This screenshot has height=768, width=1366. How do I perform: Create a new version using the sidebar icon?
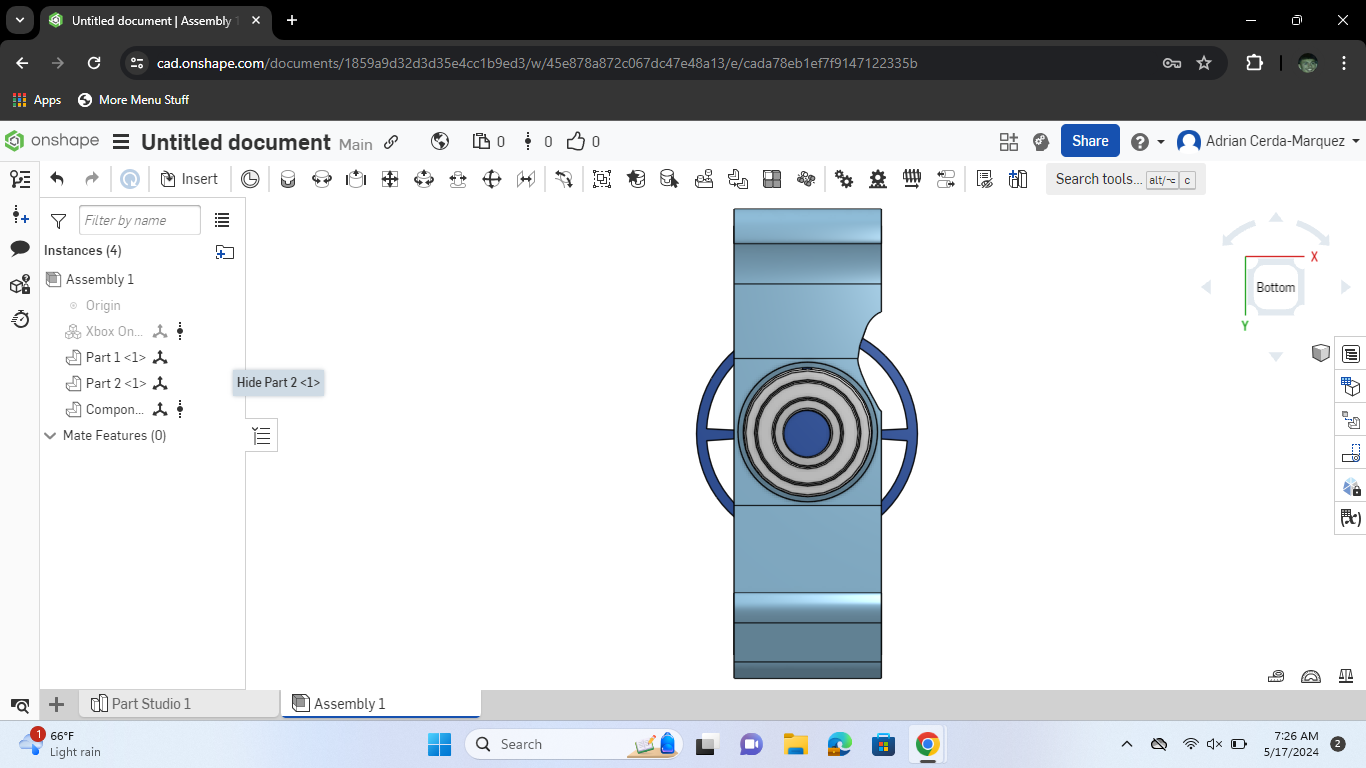click(20, 216)
